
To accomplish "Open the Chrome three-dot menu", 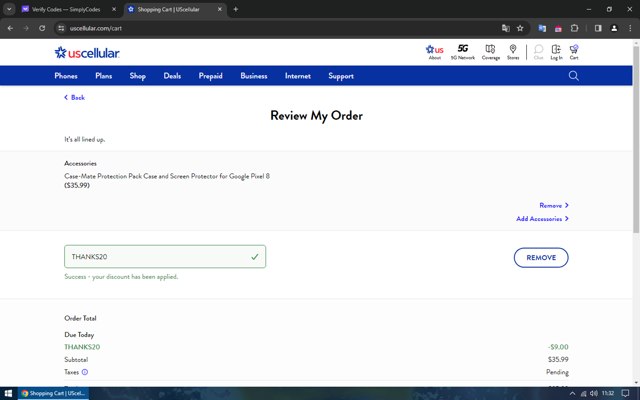I will click(630, 28).
